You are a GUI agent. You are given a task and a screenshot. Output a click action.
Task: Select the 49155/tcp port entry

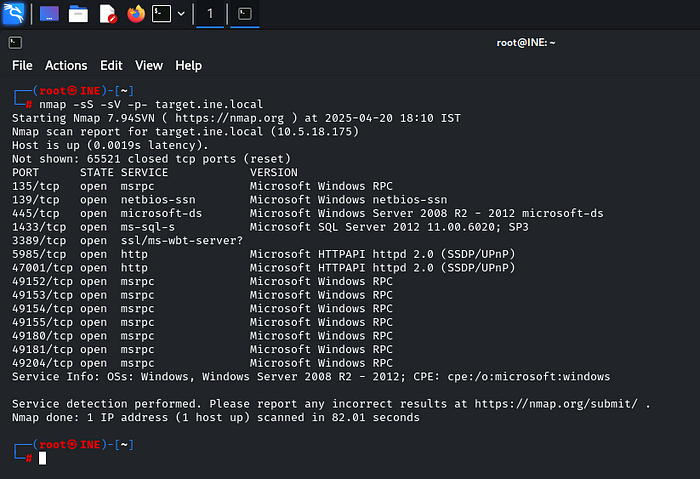(x=42, y=322)
